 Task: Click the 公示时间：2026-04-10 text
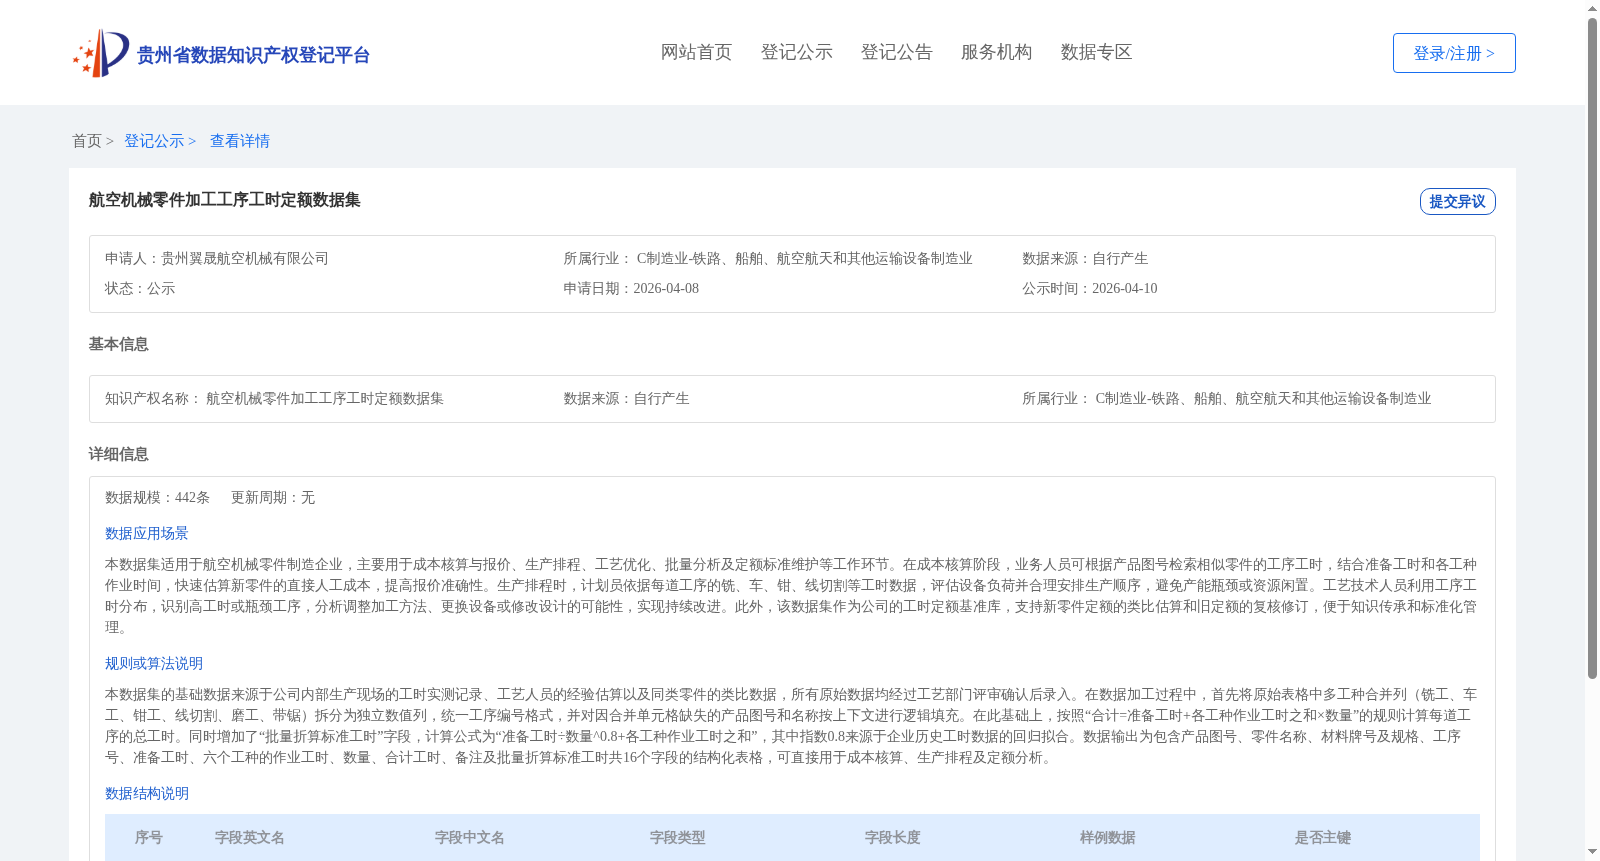click(1090, 288)
